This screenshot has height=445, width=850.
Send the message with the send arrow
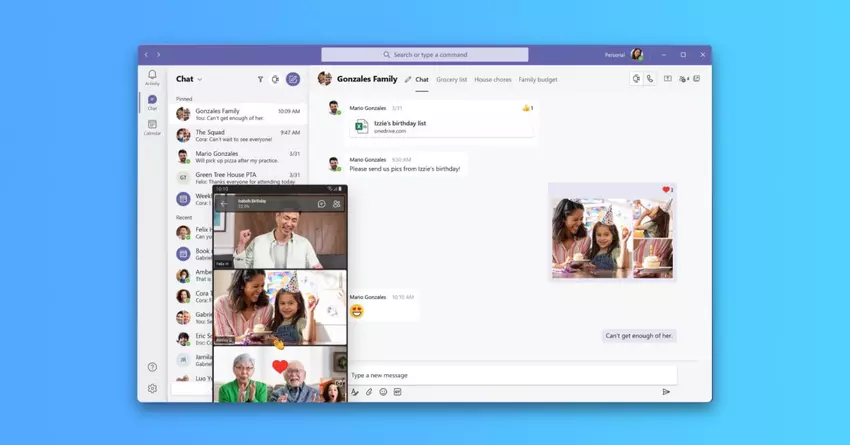coord(666,392)
